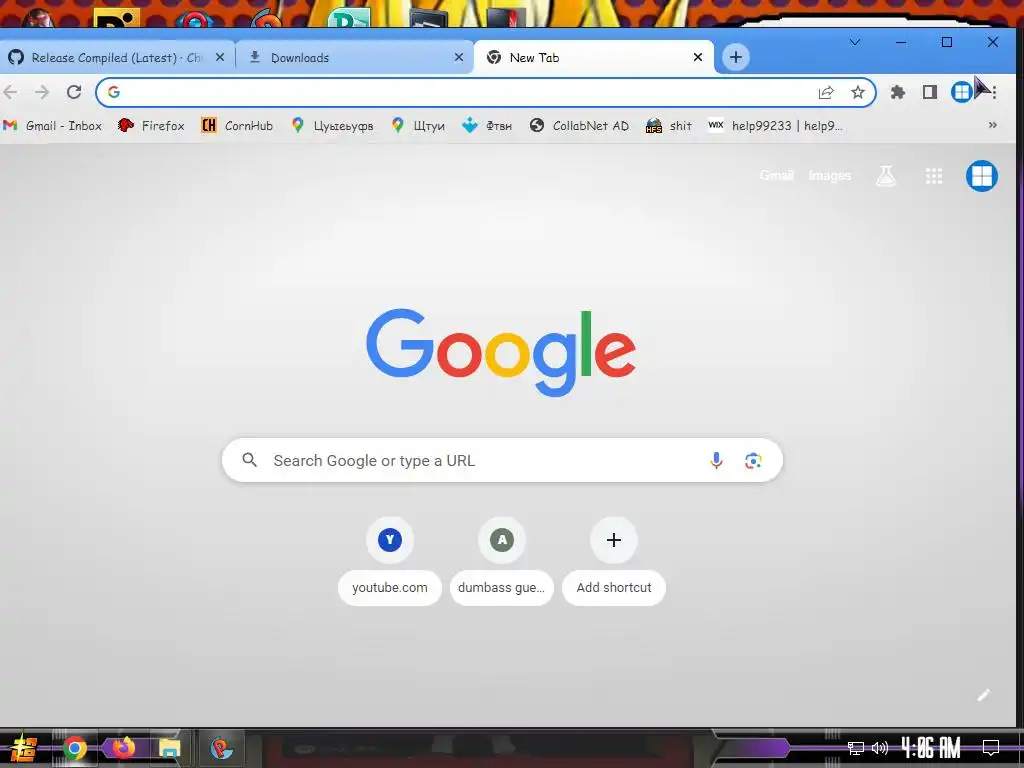The image size is (1024, 768).
Task: Open the Firefox bookmark
Action: tap(151, 125)
